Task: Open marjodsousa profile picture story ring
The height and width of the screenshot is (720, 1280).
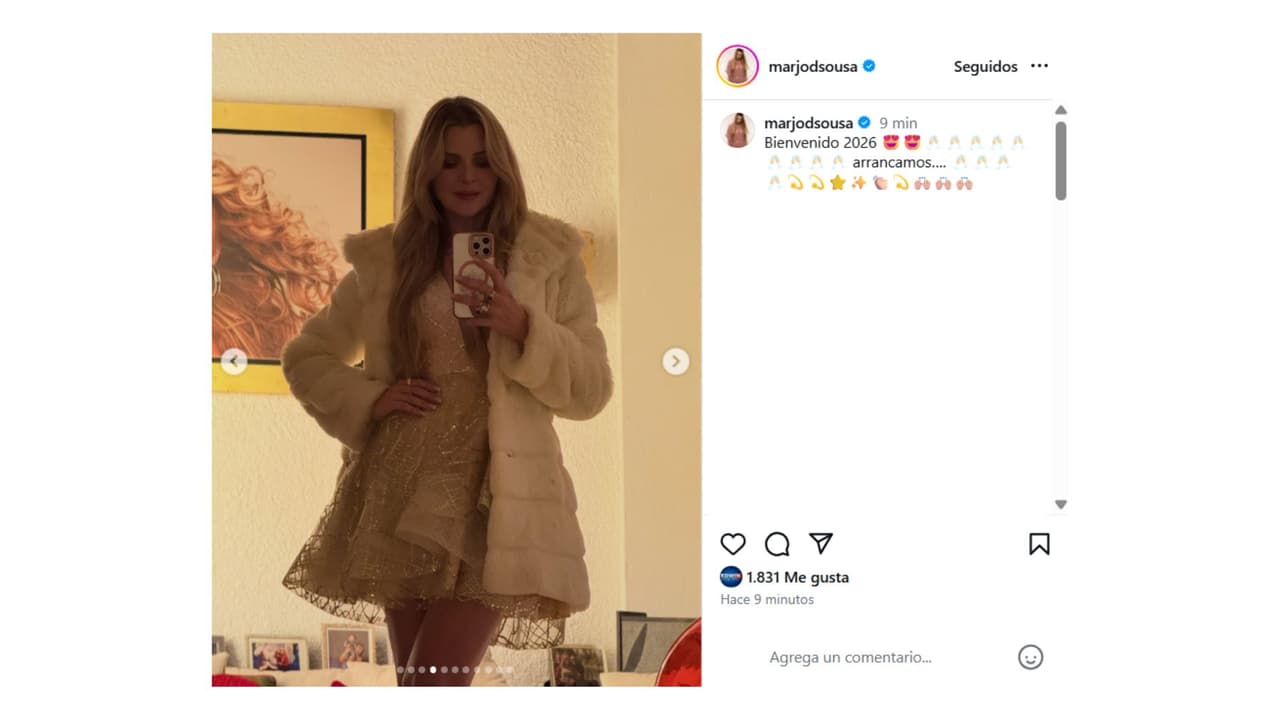Action: coord(737,66)
